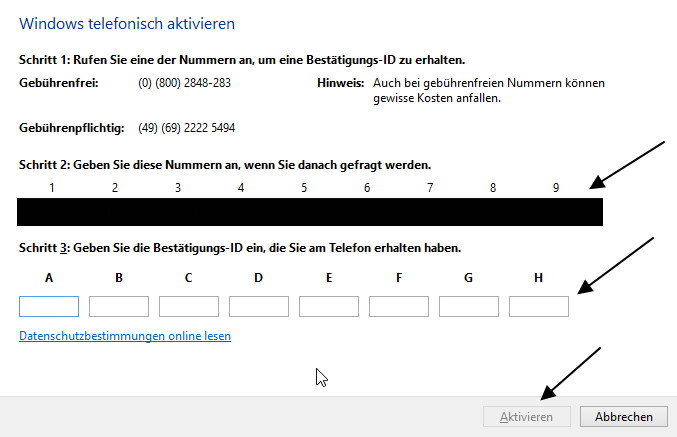Click column number 5 of installation ID
677x437 pixels.
click(x=304, y=188)
